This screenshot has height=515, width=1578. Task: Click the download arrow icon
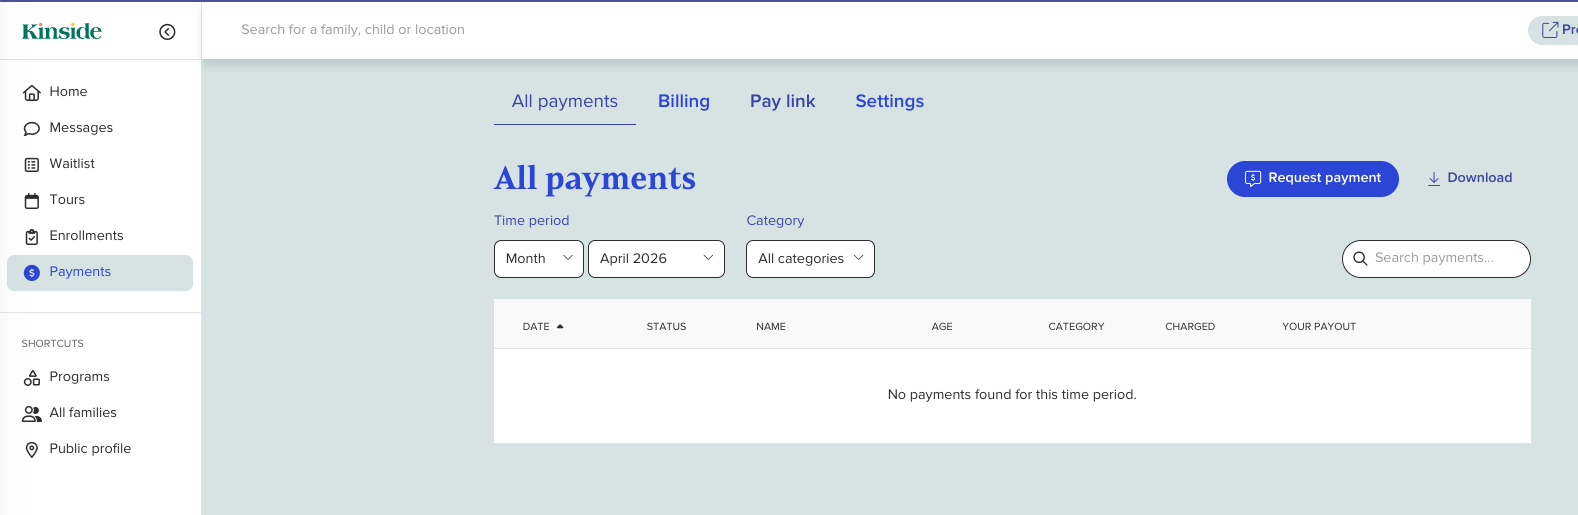[1434, 178]
